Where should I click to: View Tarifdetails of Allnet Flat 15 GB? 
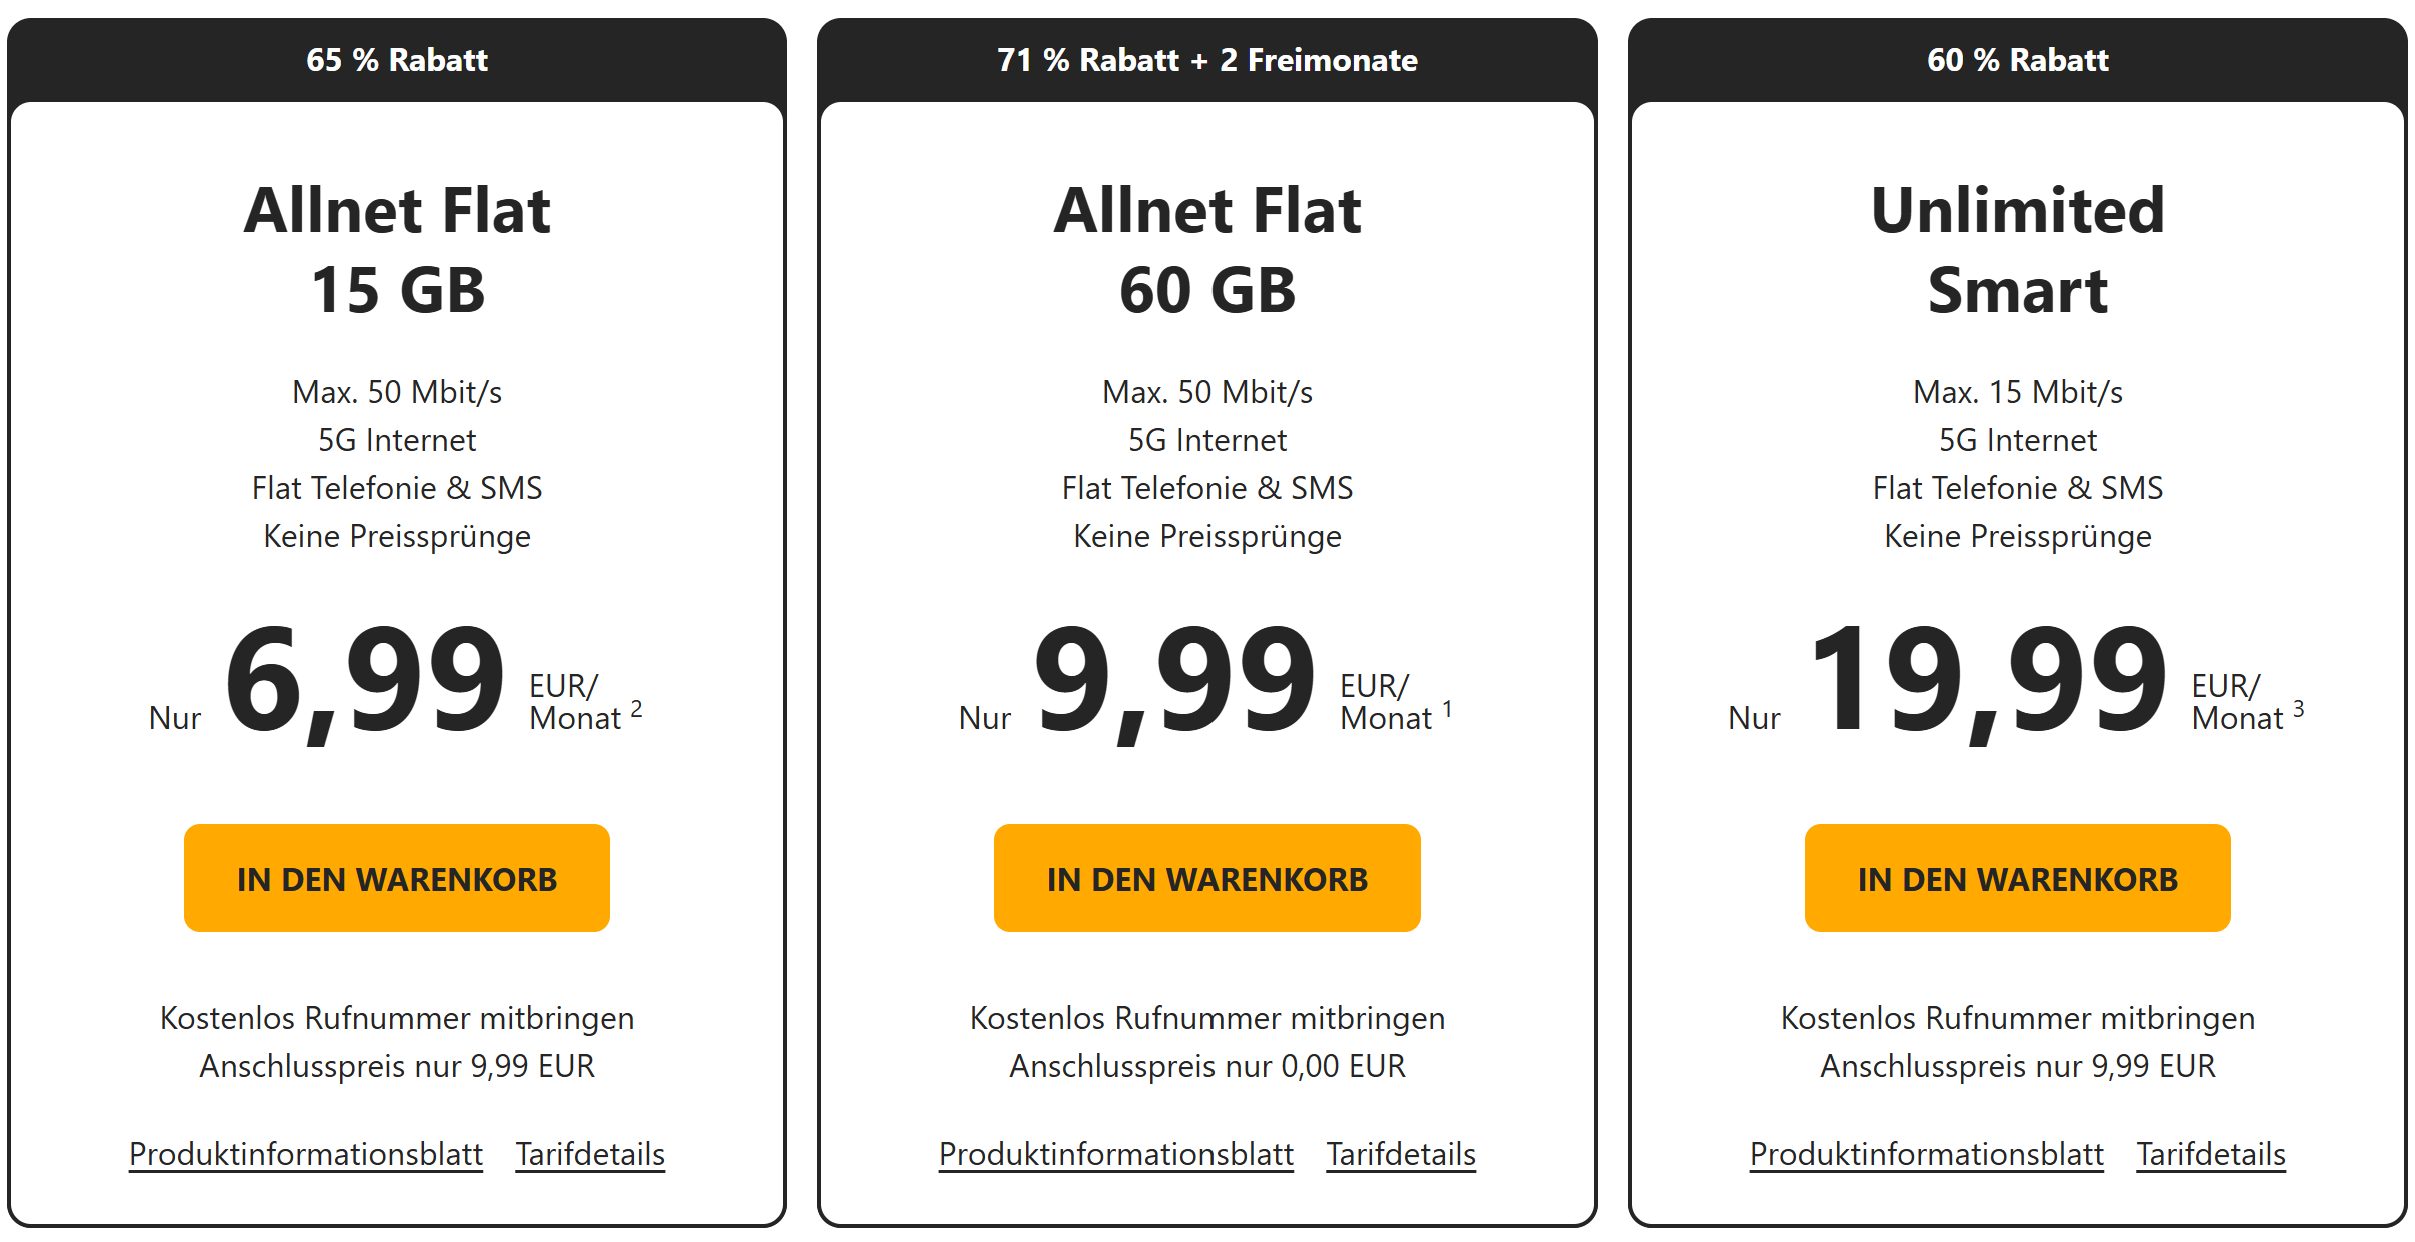pos(590,1154)
